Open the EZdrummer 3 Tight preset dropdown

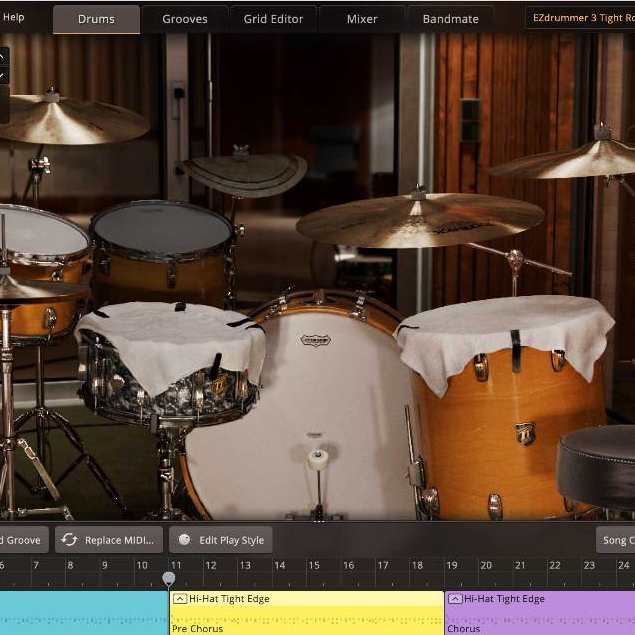pos(580,18)
